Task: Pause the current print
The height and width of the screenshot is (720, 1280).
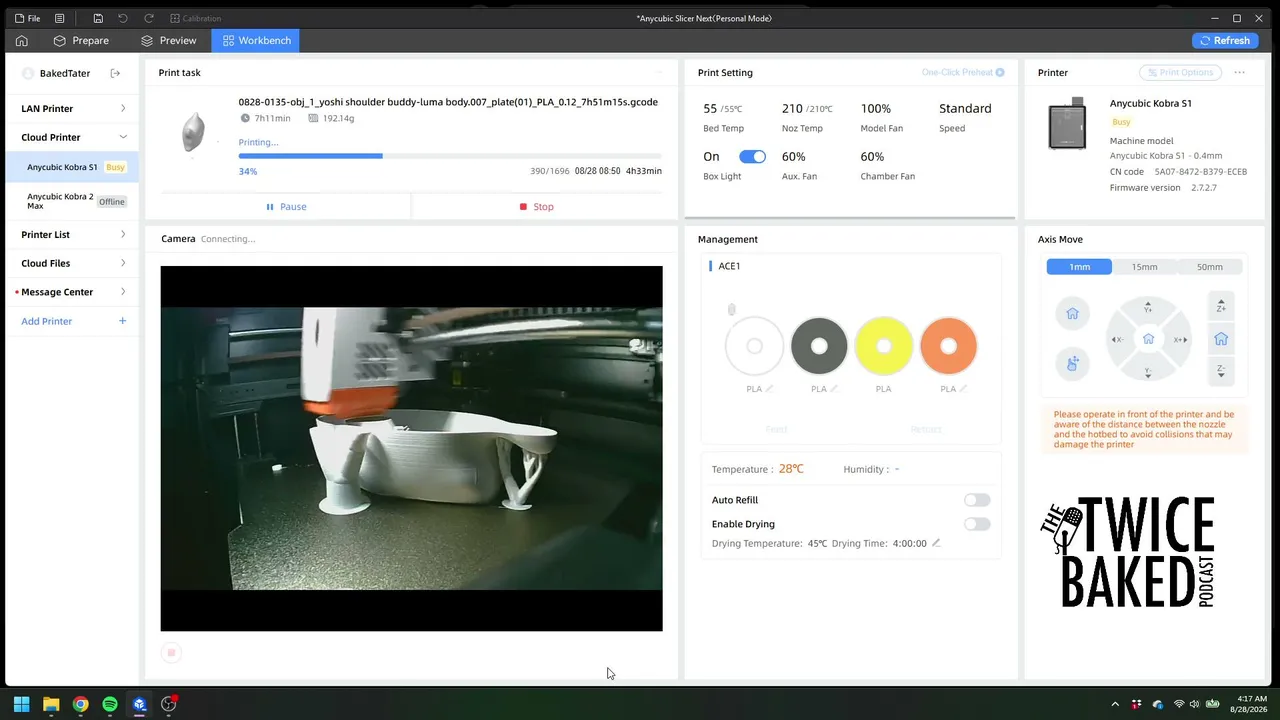Action: (x=286, y=206)
